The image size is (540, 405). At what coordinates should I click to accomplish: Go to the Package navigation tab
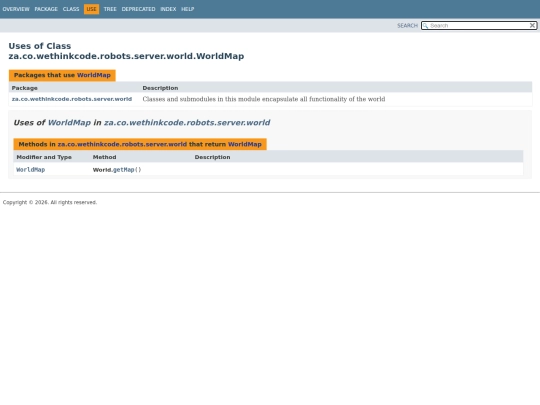tap(46, 9)
